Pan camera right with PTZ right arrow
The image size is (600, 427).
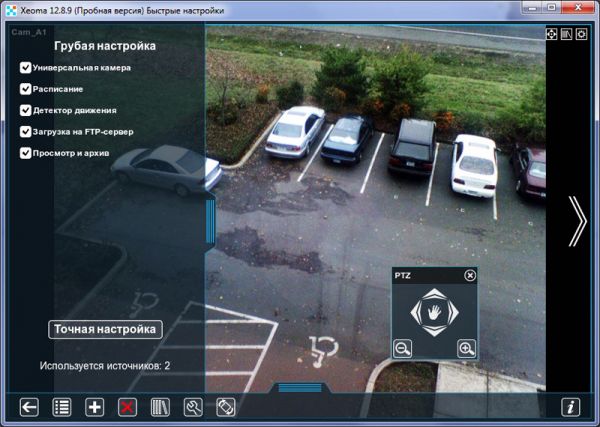[x=453, y=313]
